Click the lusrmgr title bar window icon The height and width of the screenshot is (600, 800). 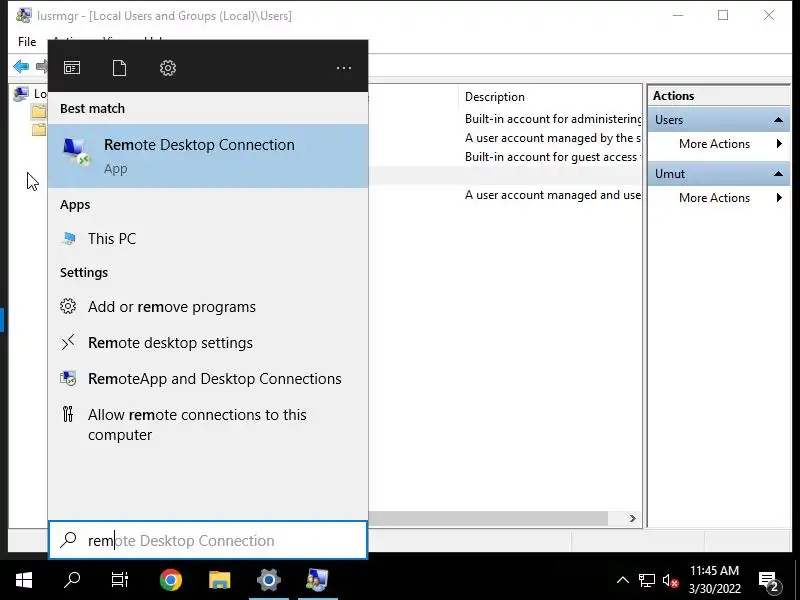click(x=23, y=15)
